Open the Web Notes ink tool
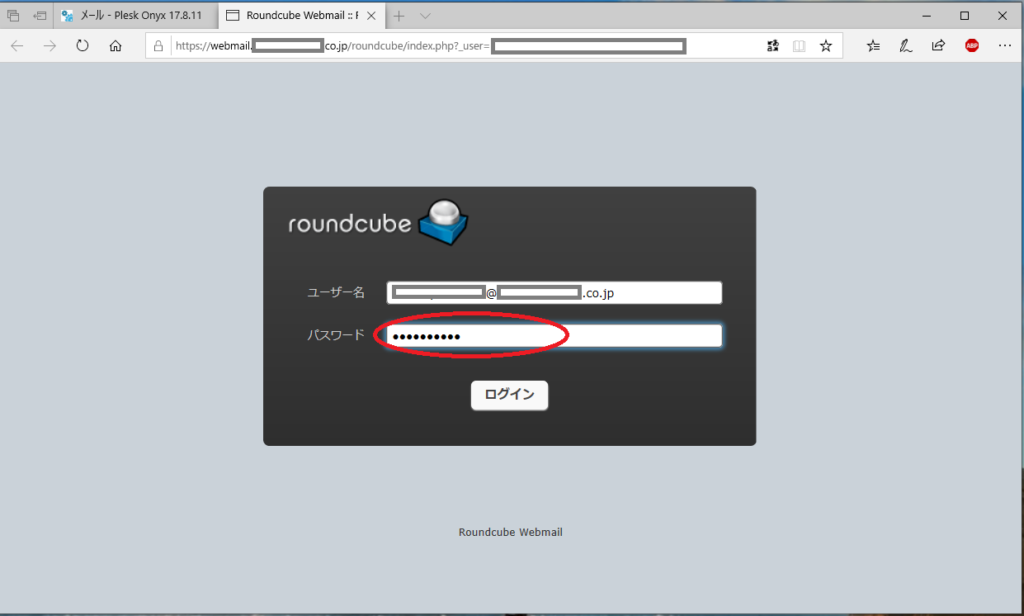The height and width of the screenshot is (616, 1024). (x=905, y=45)
